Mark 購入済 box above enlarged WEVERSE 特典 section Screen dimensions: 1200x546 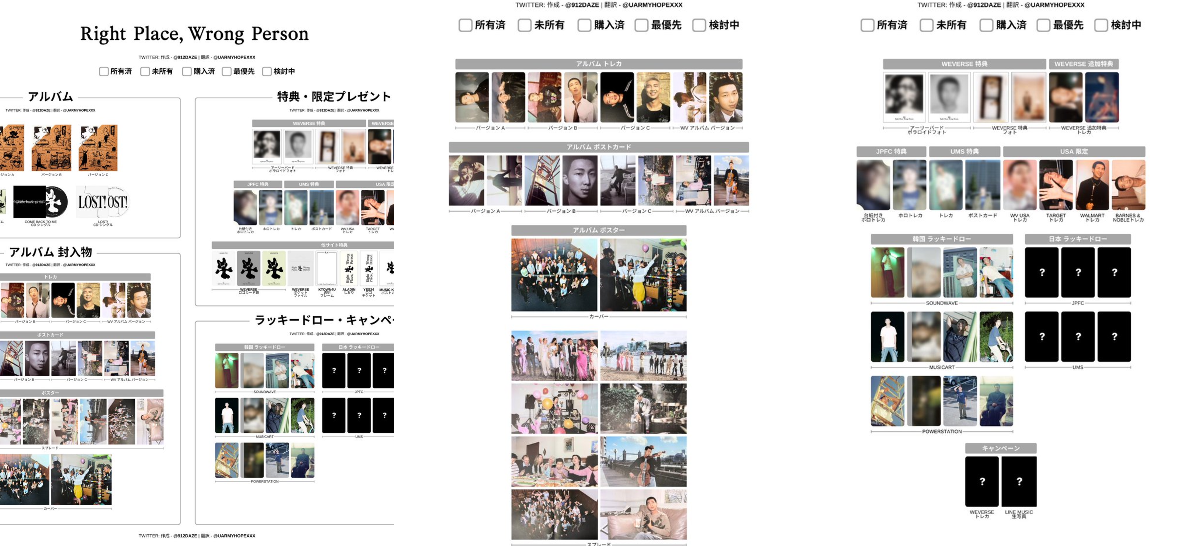(986, 25)
